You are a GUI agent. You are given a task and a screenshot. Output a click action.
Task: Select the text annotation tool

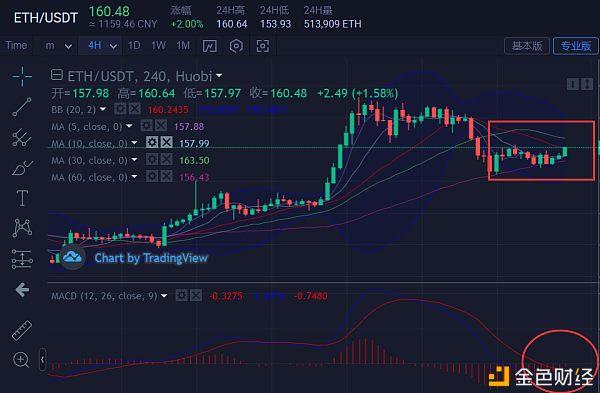22,198
